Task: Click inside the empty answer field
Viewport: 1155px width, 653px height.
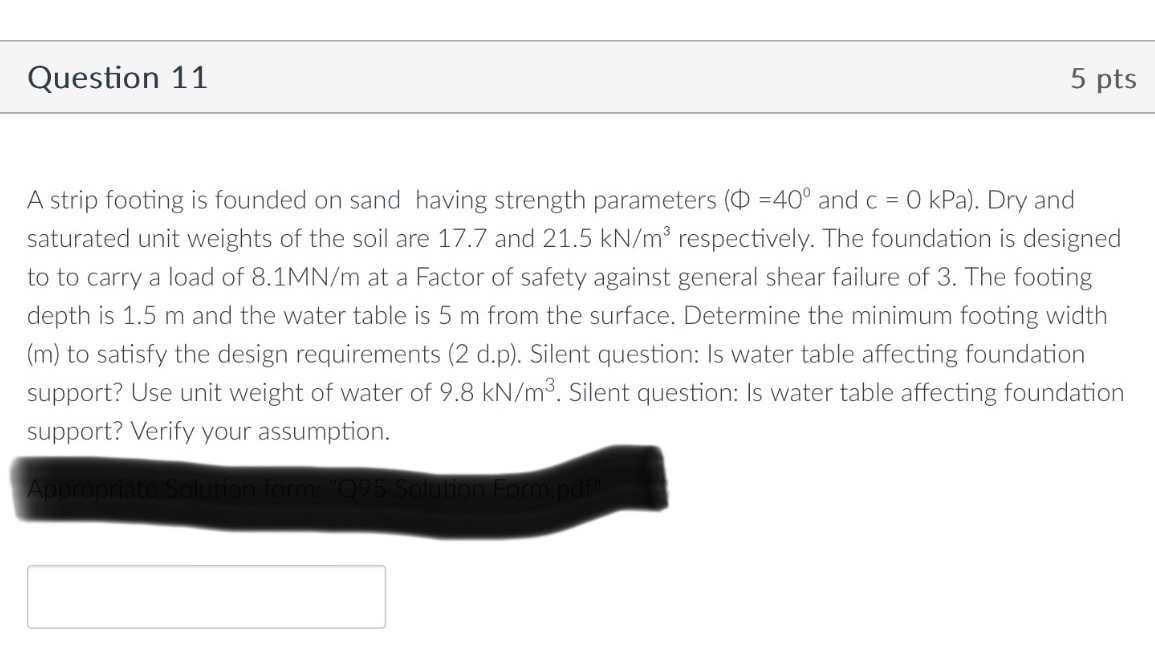Action: pos(206,596)
